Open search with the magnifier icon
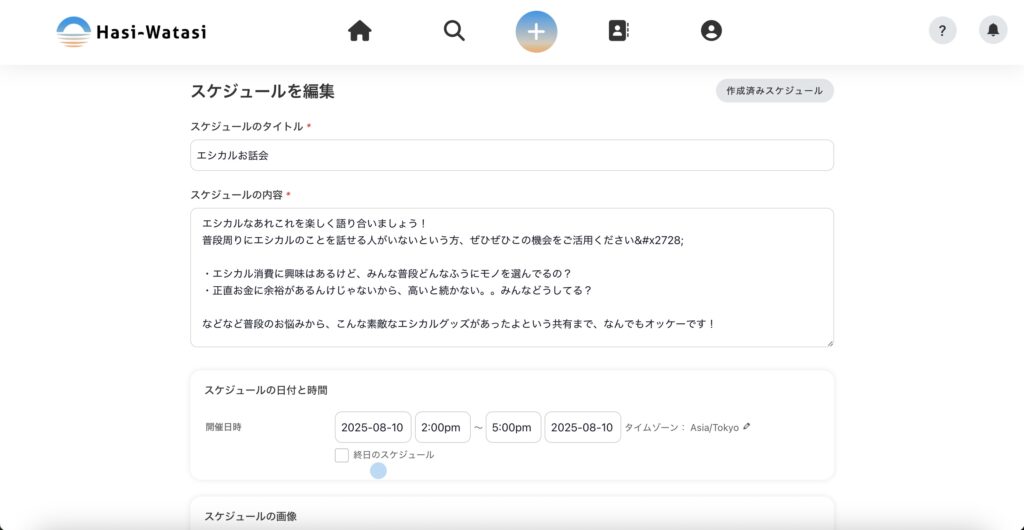The height and width of the screenshot is (530, 1024). (x=454, y=31)
